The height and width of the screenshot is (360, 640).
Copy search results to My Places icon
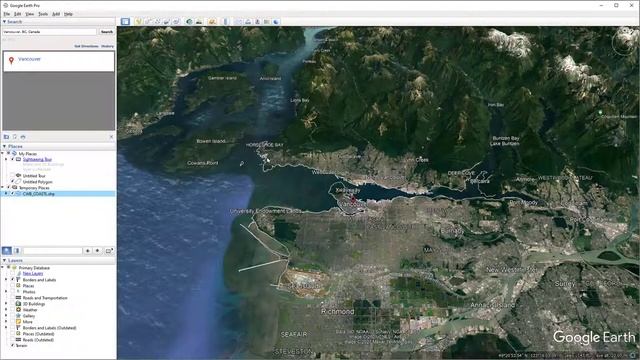point(7,137)
